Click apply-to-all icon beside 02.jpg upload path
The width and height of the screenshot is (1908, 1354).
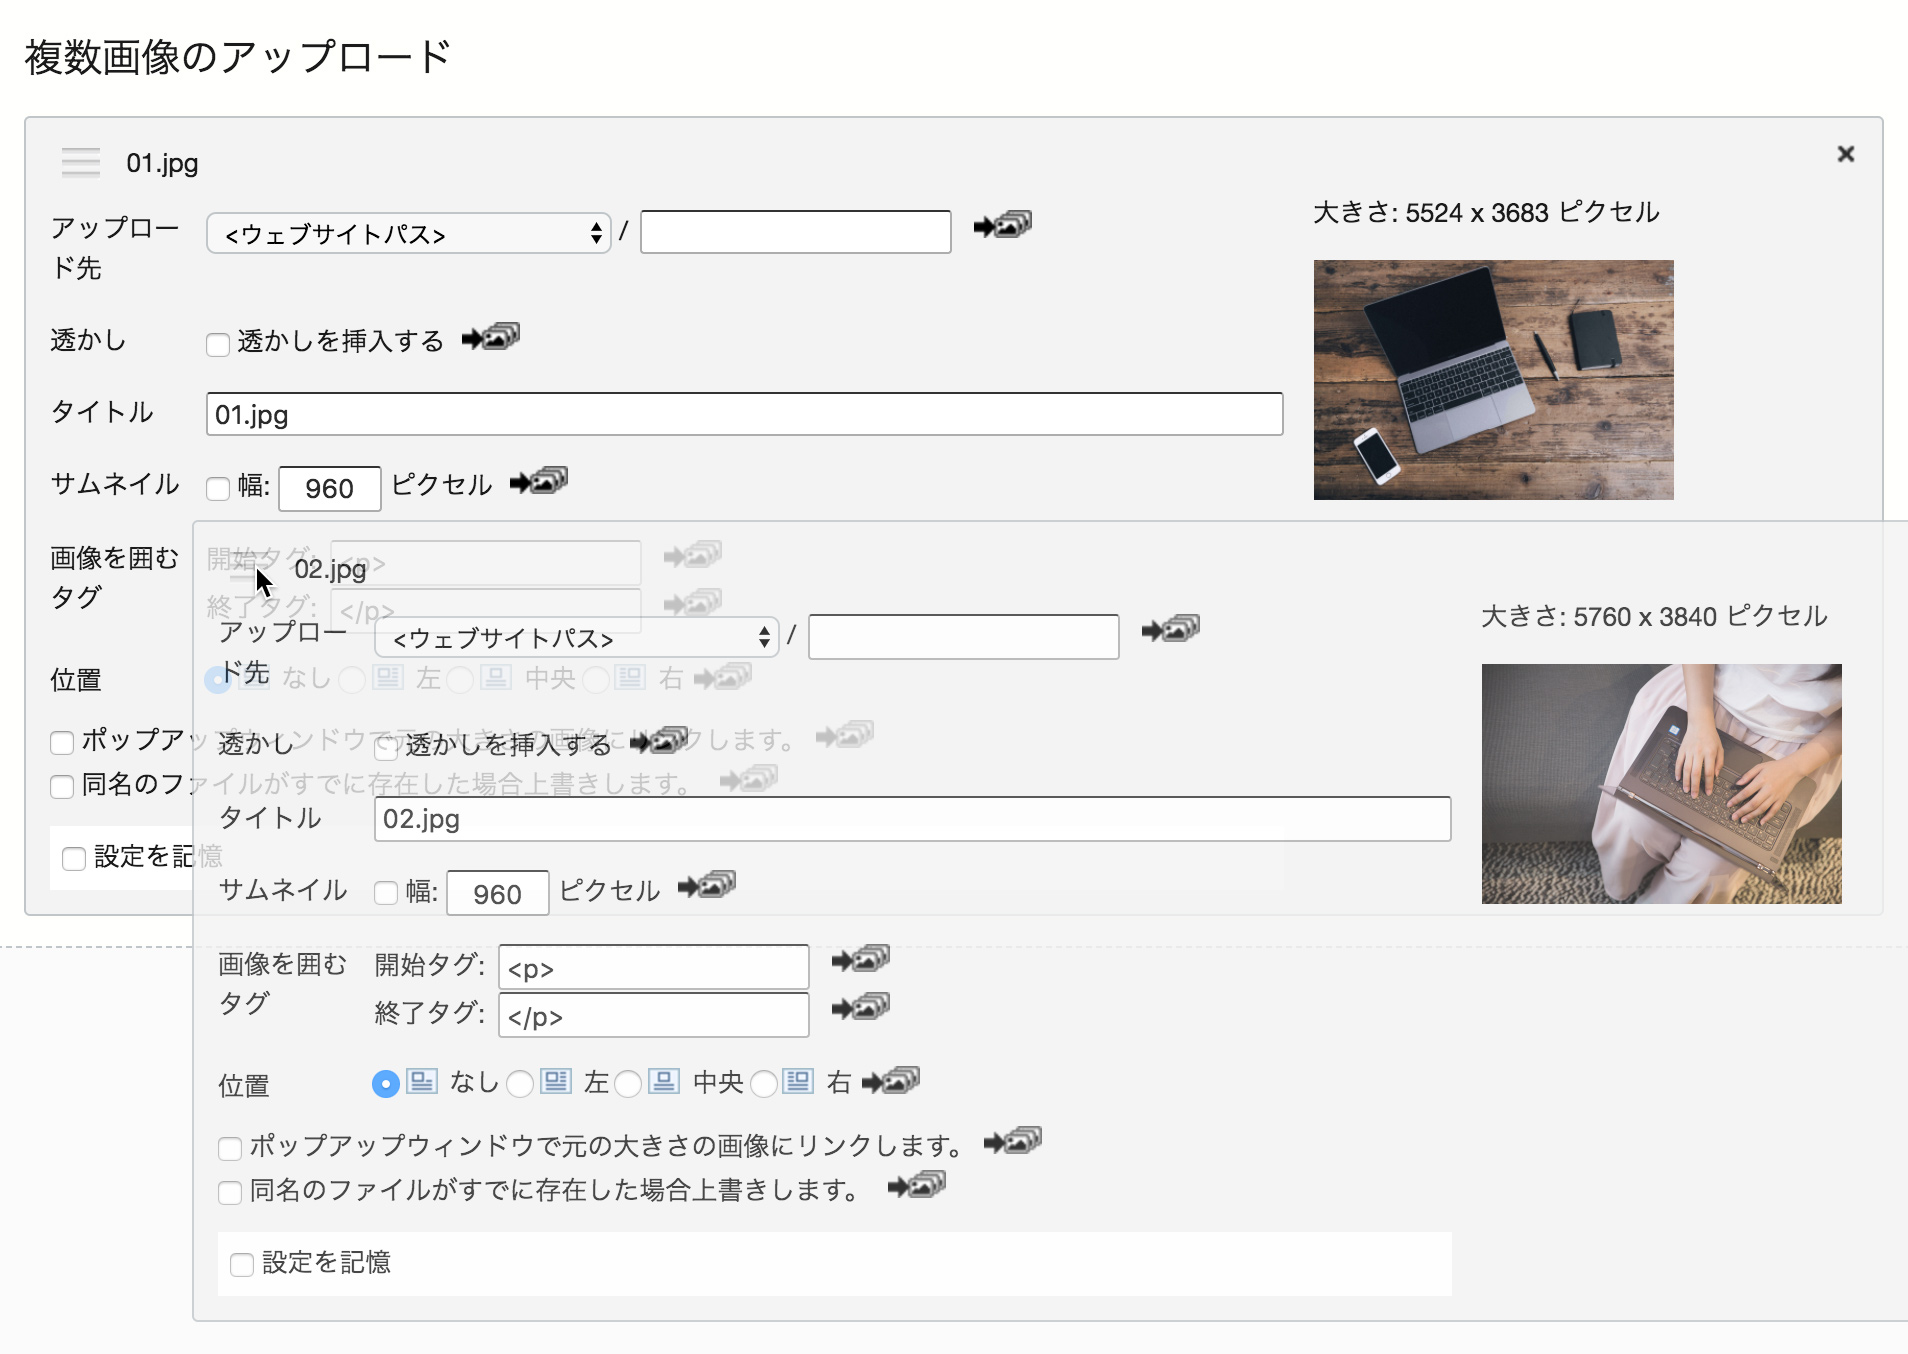click(1170, 629)
